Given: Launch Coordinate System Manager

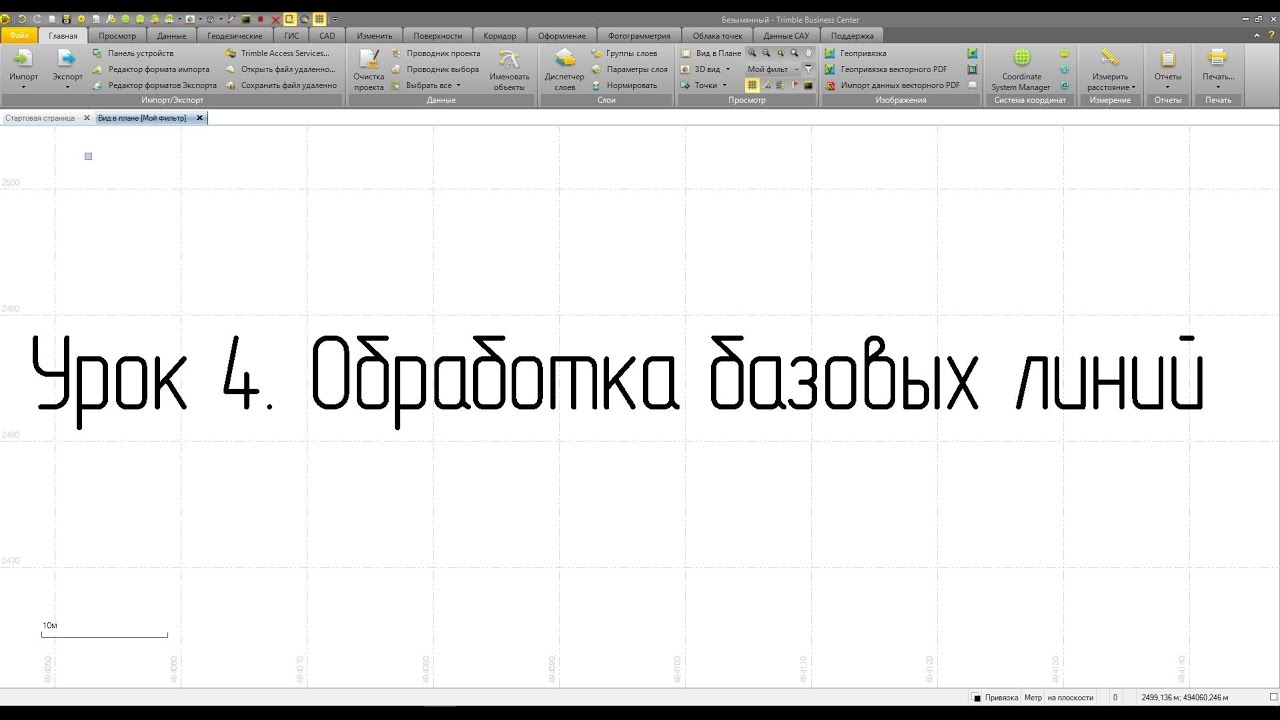Looking at the screenshot, I should tap(1021, 70).
